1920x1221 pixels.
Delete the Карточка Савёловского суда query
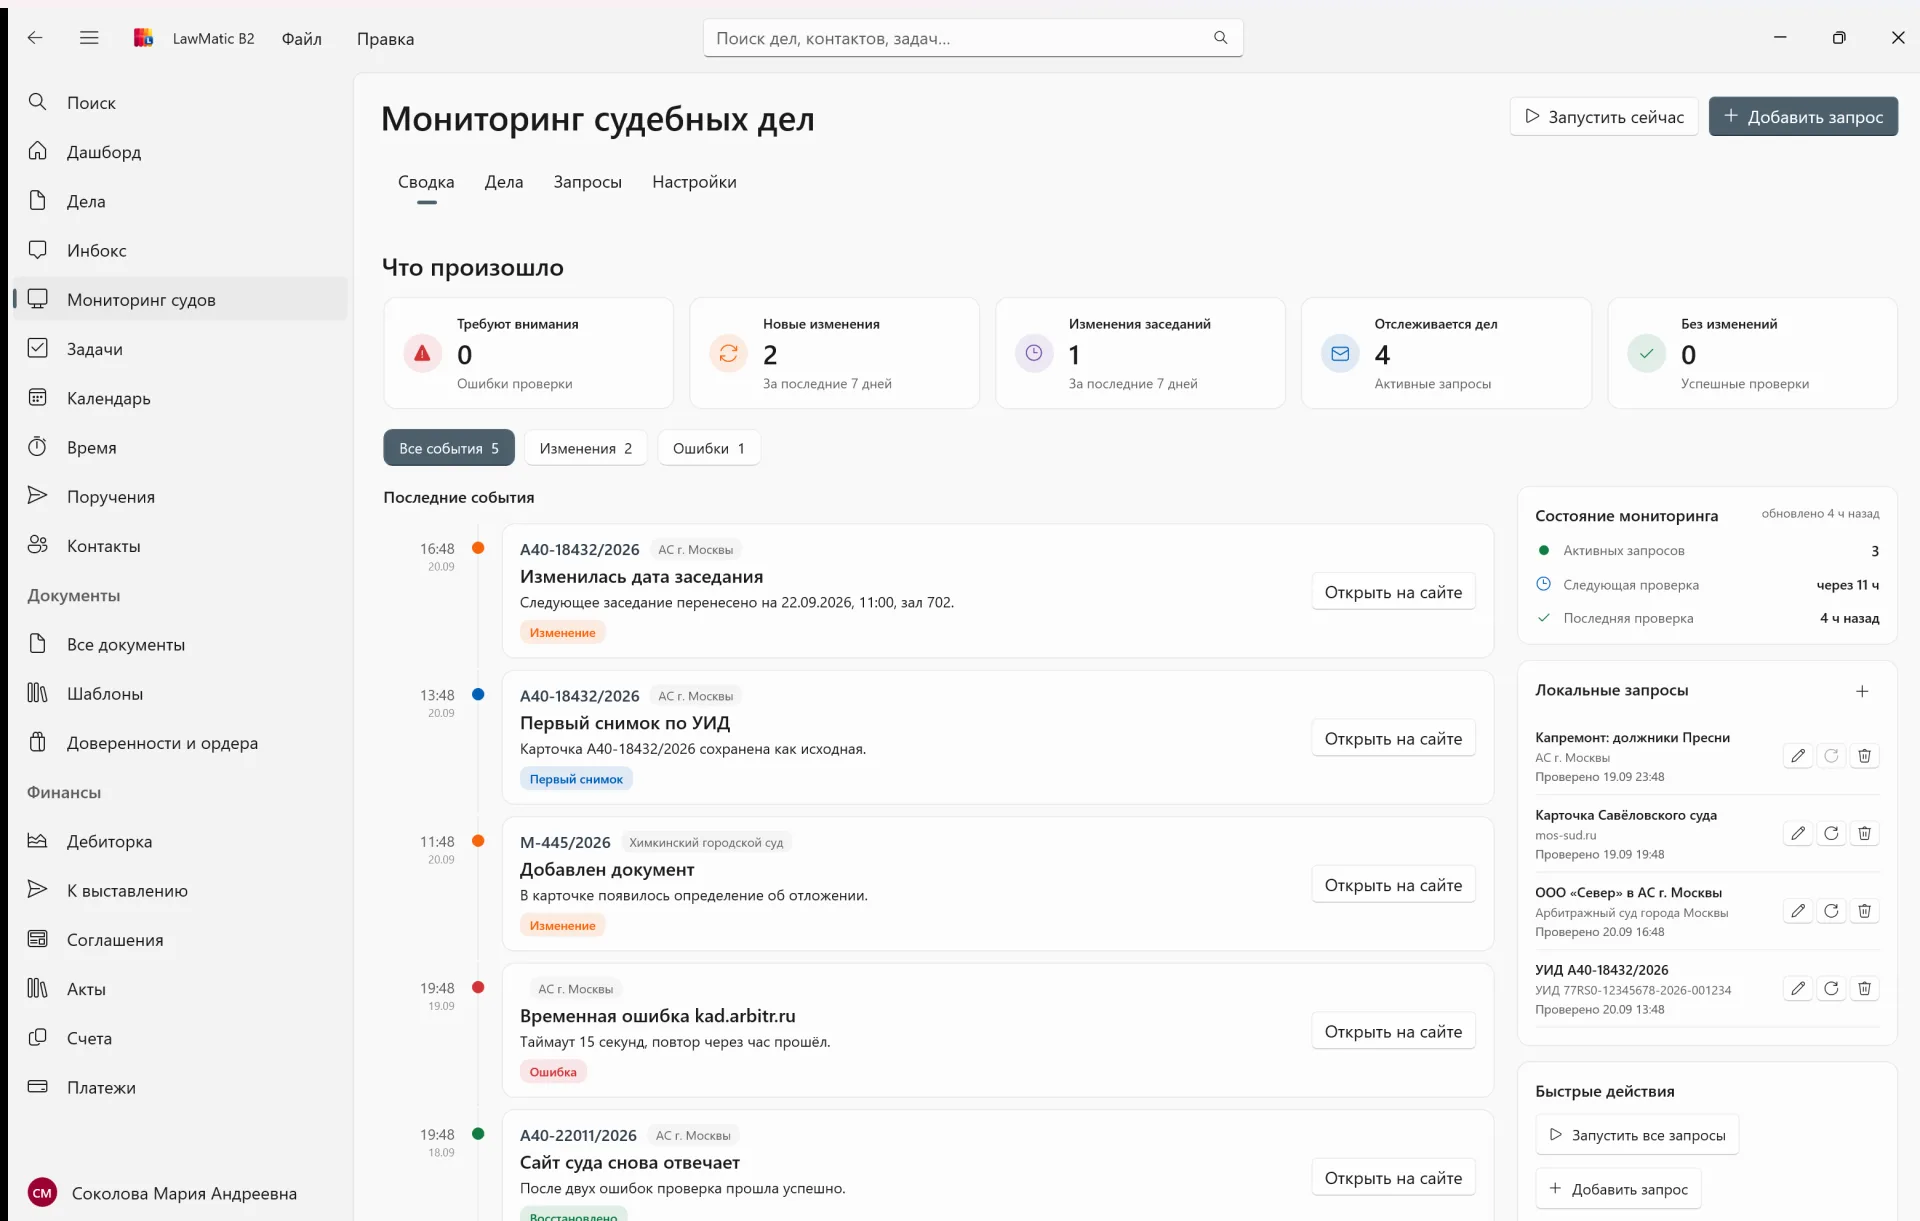point(1864,834)
